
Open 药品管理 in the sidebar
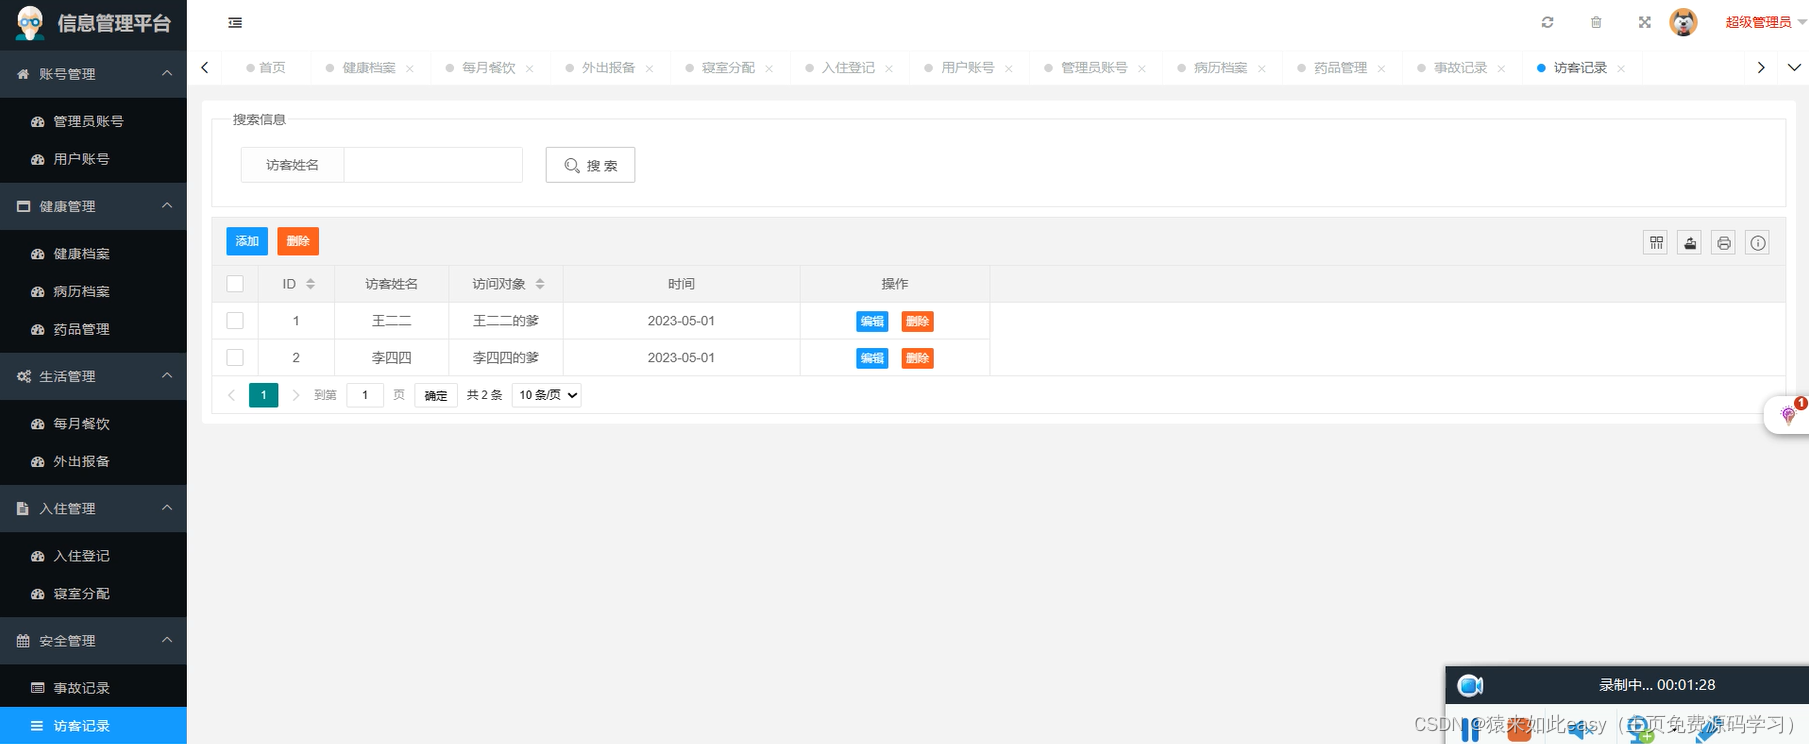click(93, 329)
